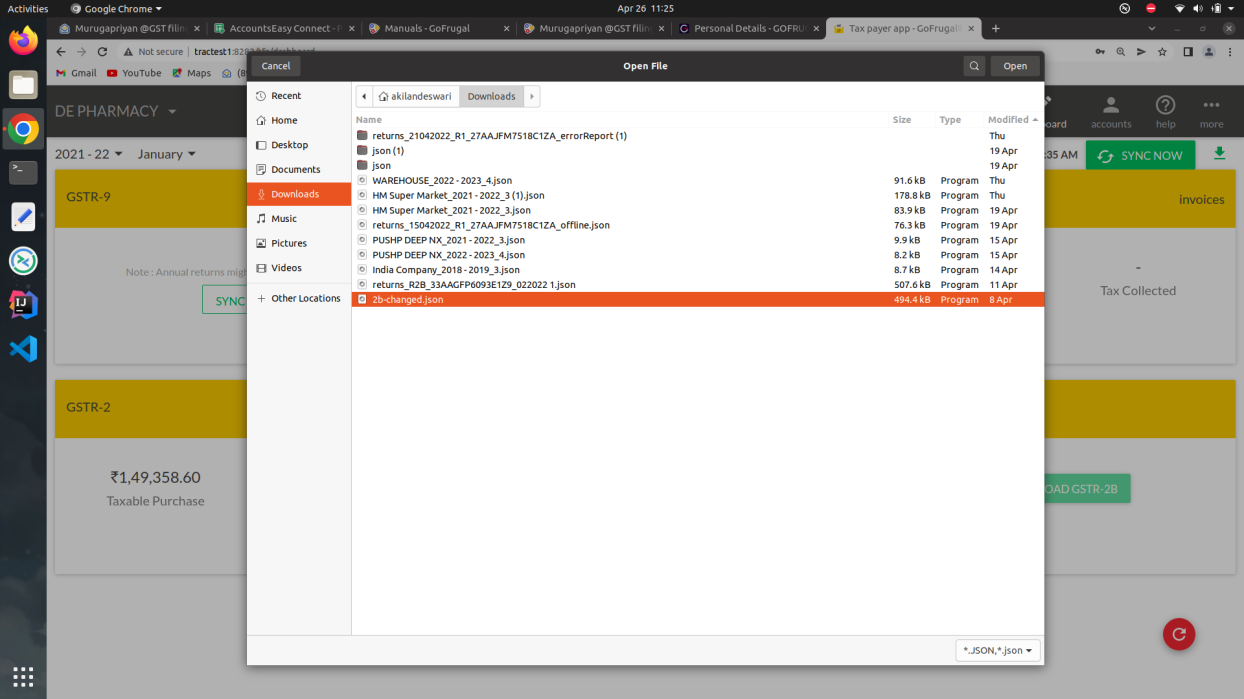Select Pictures in the places sidebar
The height and width of the screenshot is (699, 1244).
point(299,243)
